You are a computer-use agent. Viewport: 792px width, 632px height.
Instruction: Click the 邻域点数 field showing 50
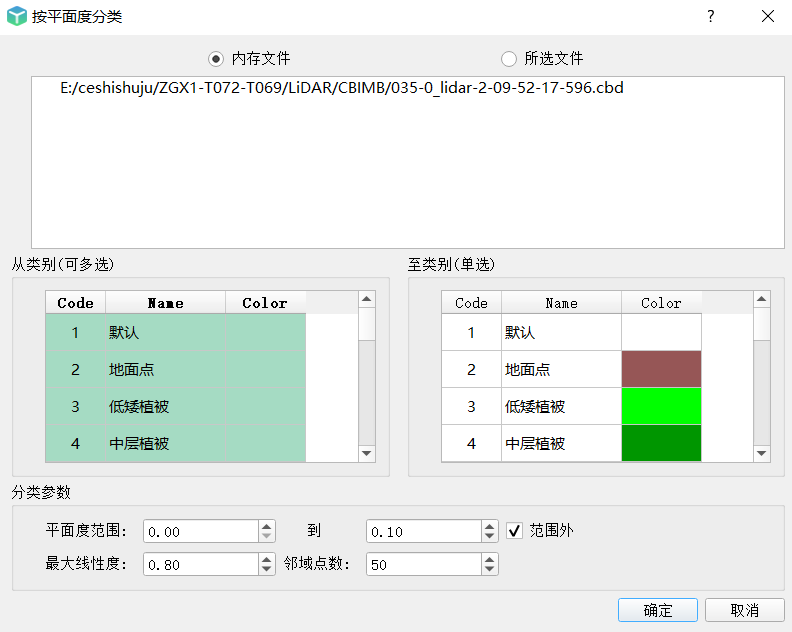tap(424, 564)
